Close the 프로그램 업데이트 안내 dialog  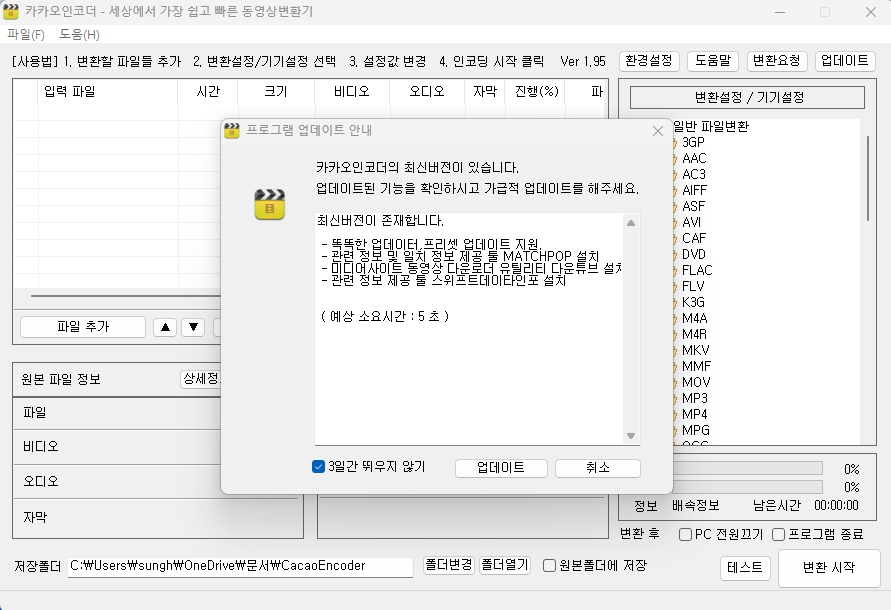657,131
